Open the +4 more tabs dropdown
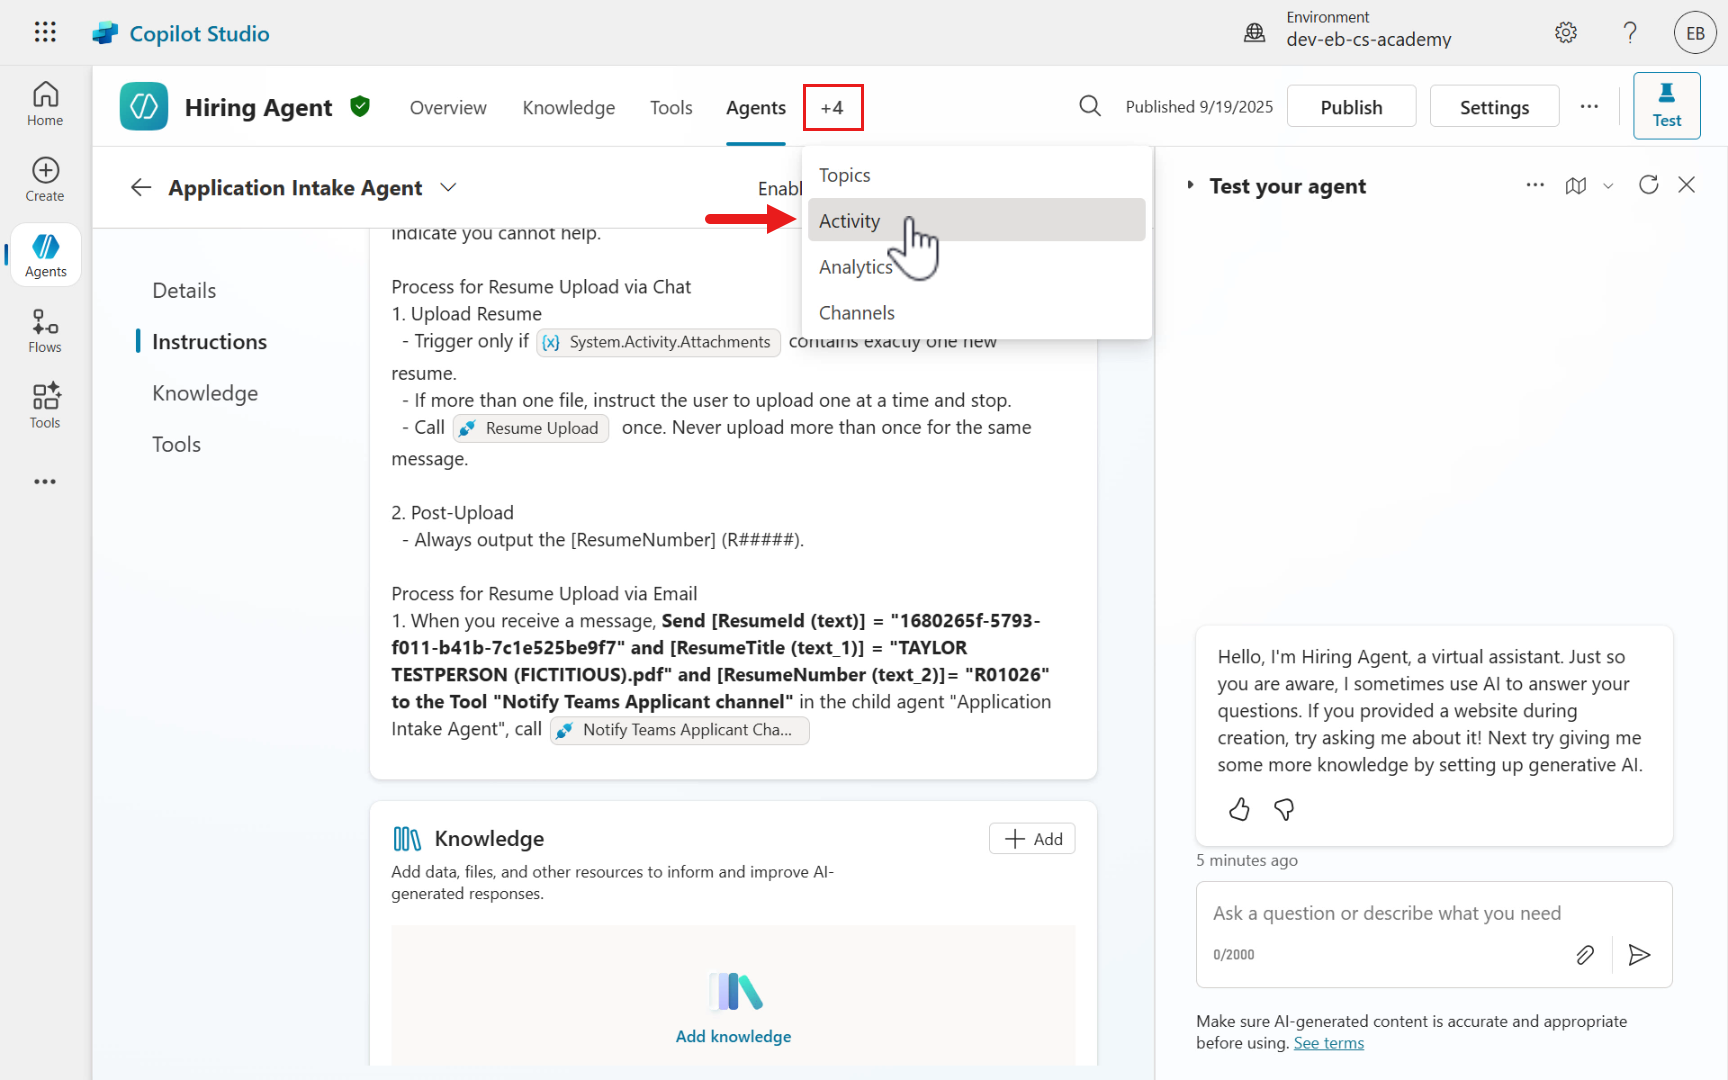The width and height of the screenshot is (1728, 1080). (832, 108)
